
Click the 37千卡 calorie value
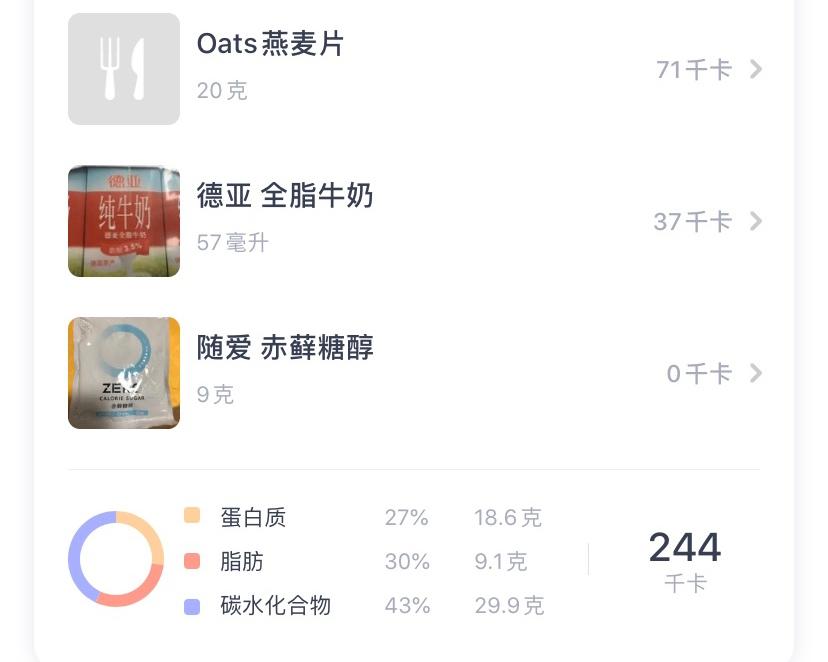692,221
